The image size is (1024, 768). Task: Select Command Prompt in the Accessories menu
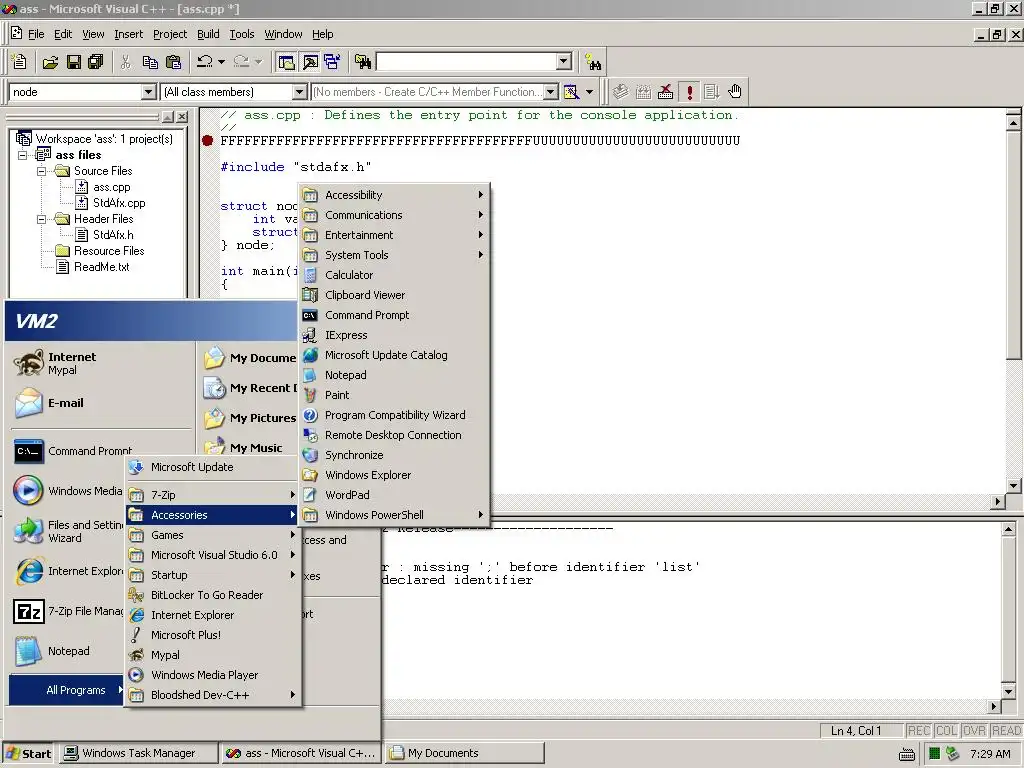click(394, 315)
